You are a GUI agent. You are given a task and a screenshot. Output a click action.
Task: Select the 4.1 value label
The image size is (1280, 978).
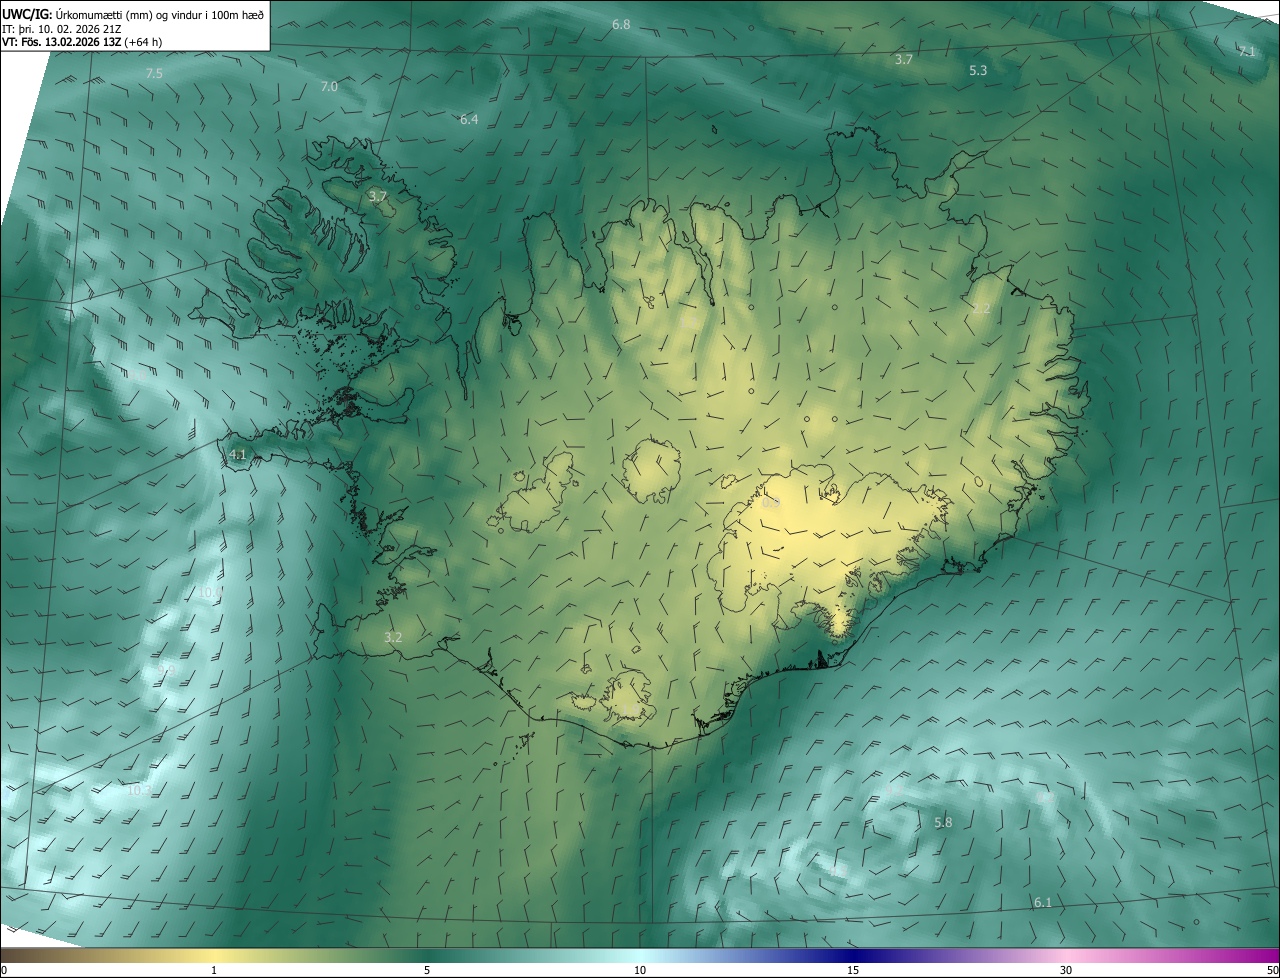238,455
